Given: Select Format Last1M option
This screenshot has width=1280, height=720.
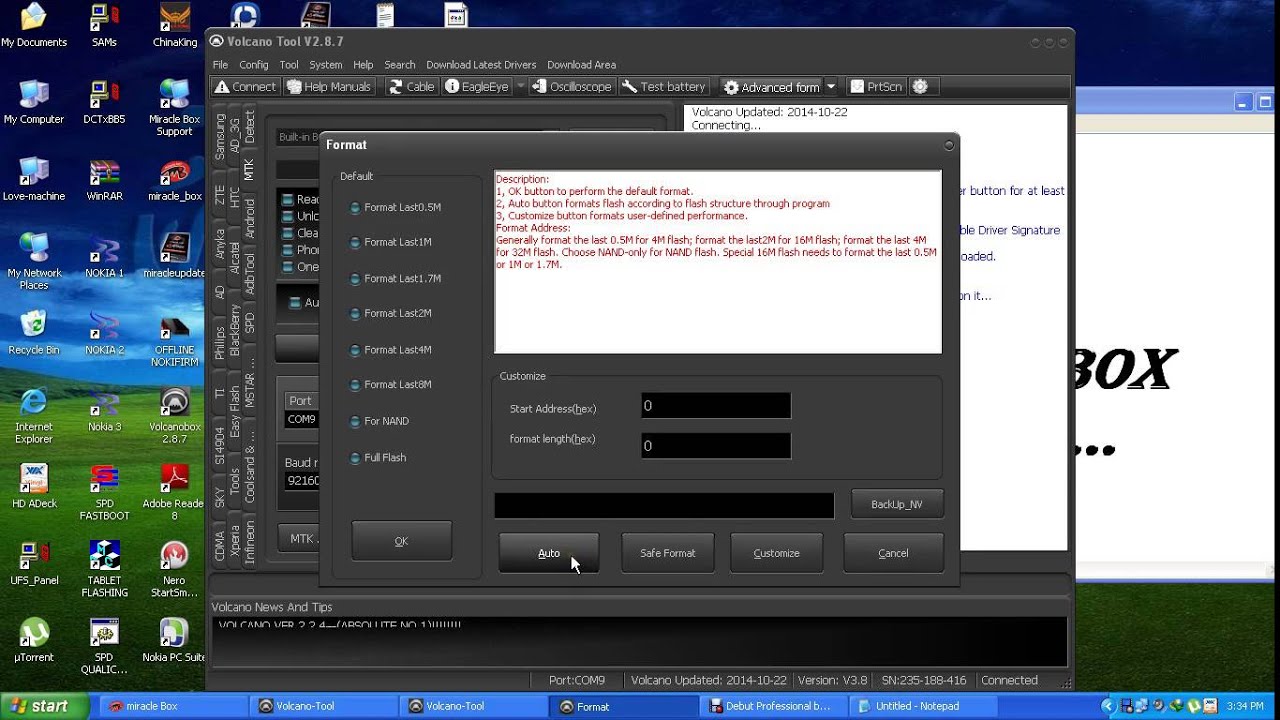Looking at the screenshot, I should click(391, 242).
